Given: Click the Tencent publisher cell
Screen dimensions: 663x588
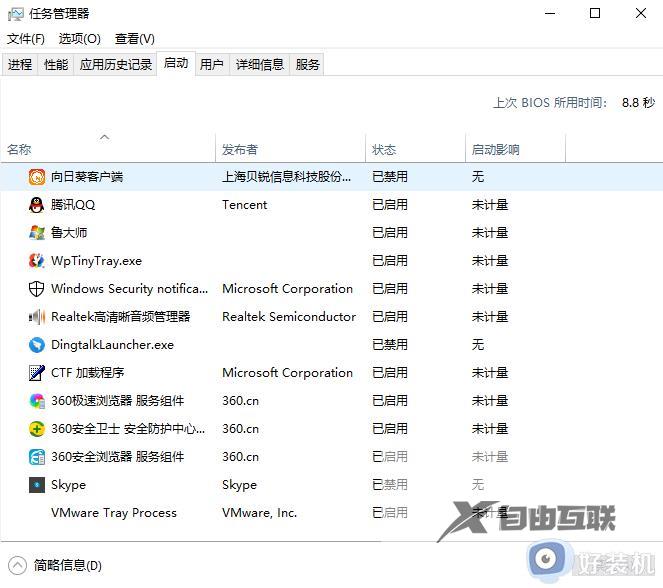Looking at the screenshot, I should 244,205.
